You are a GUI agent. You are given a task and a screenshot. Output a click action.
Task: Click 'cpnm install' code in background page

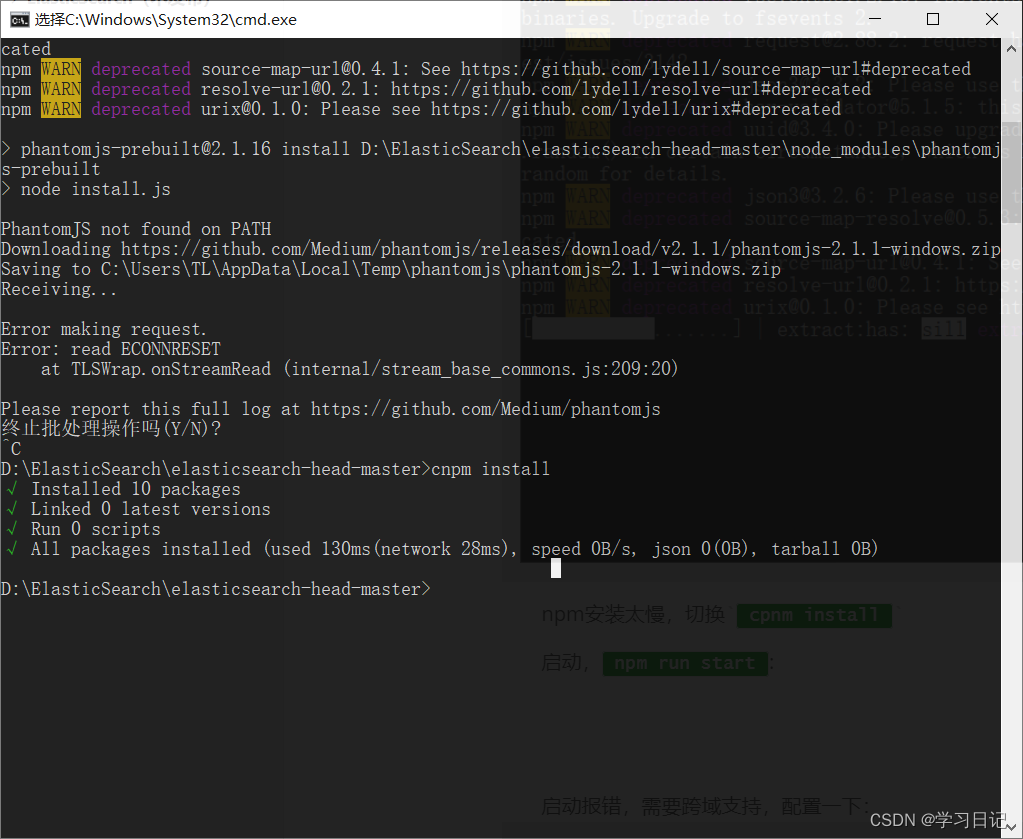coord(814,615)
